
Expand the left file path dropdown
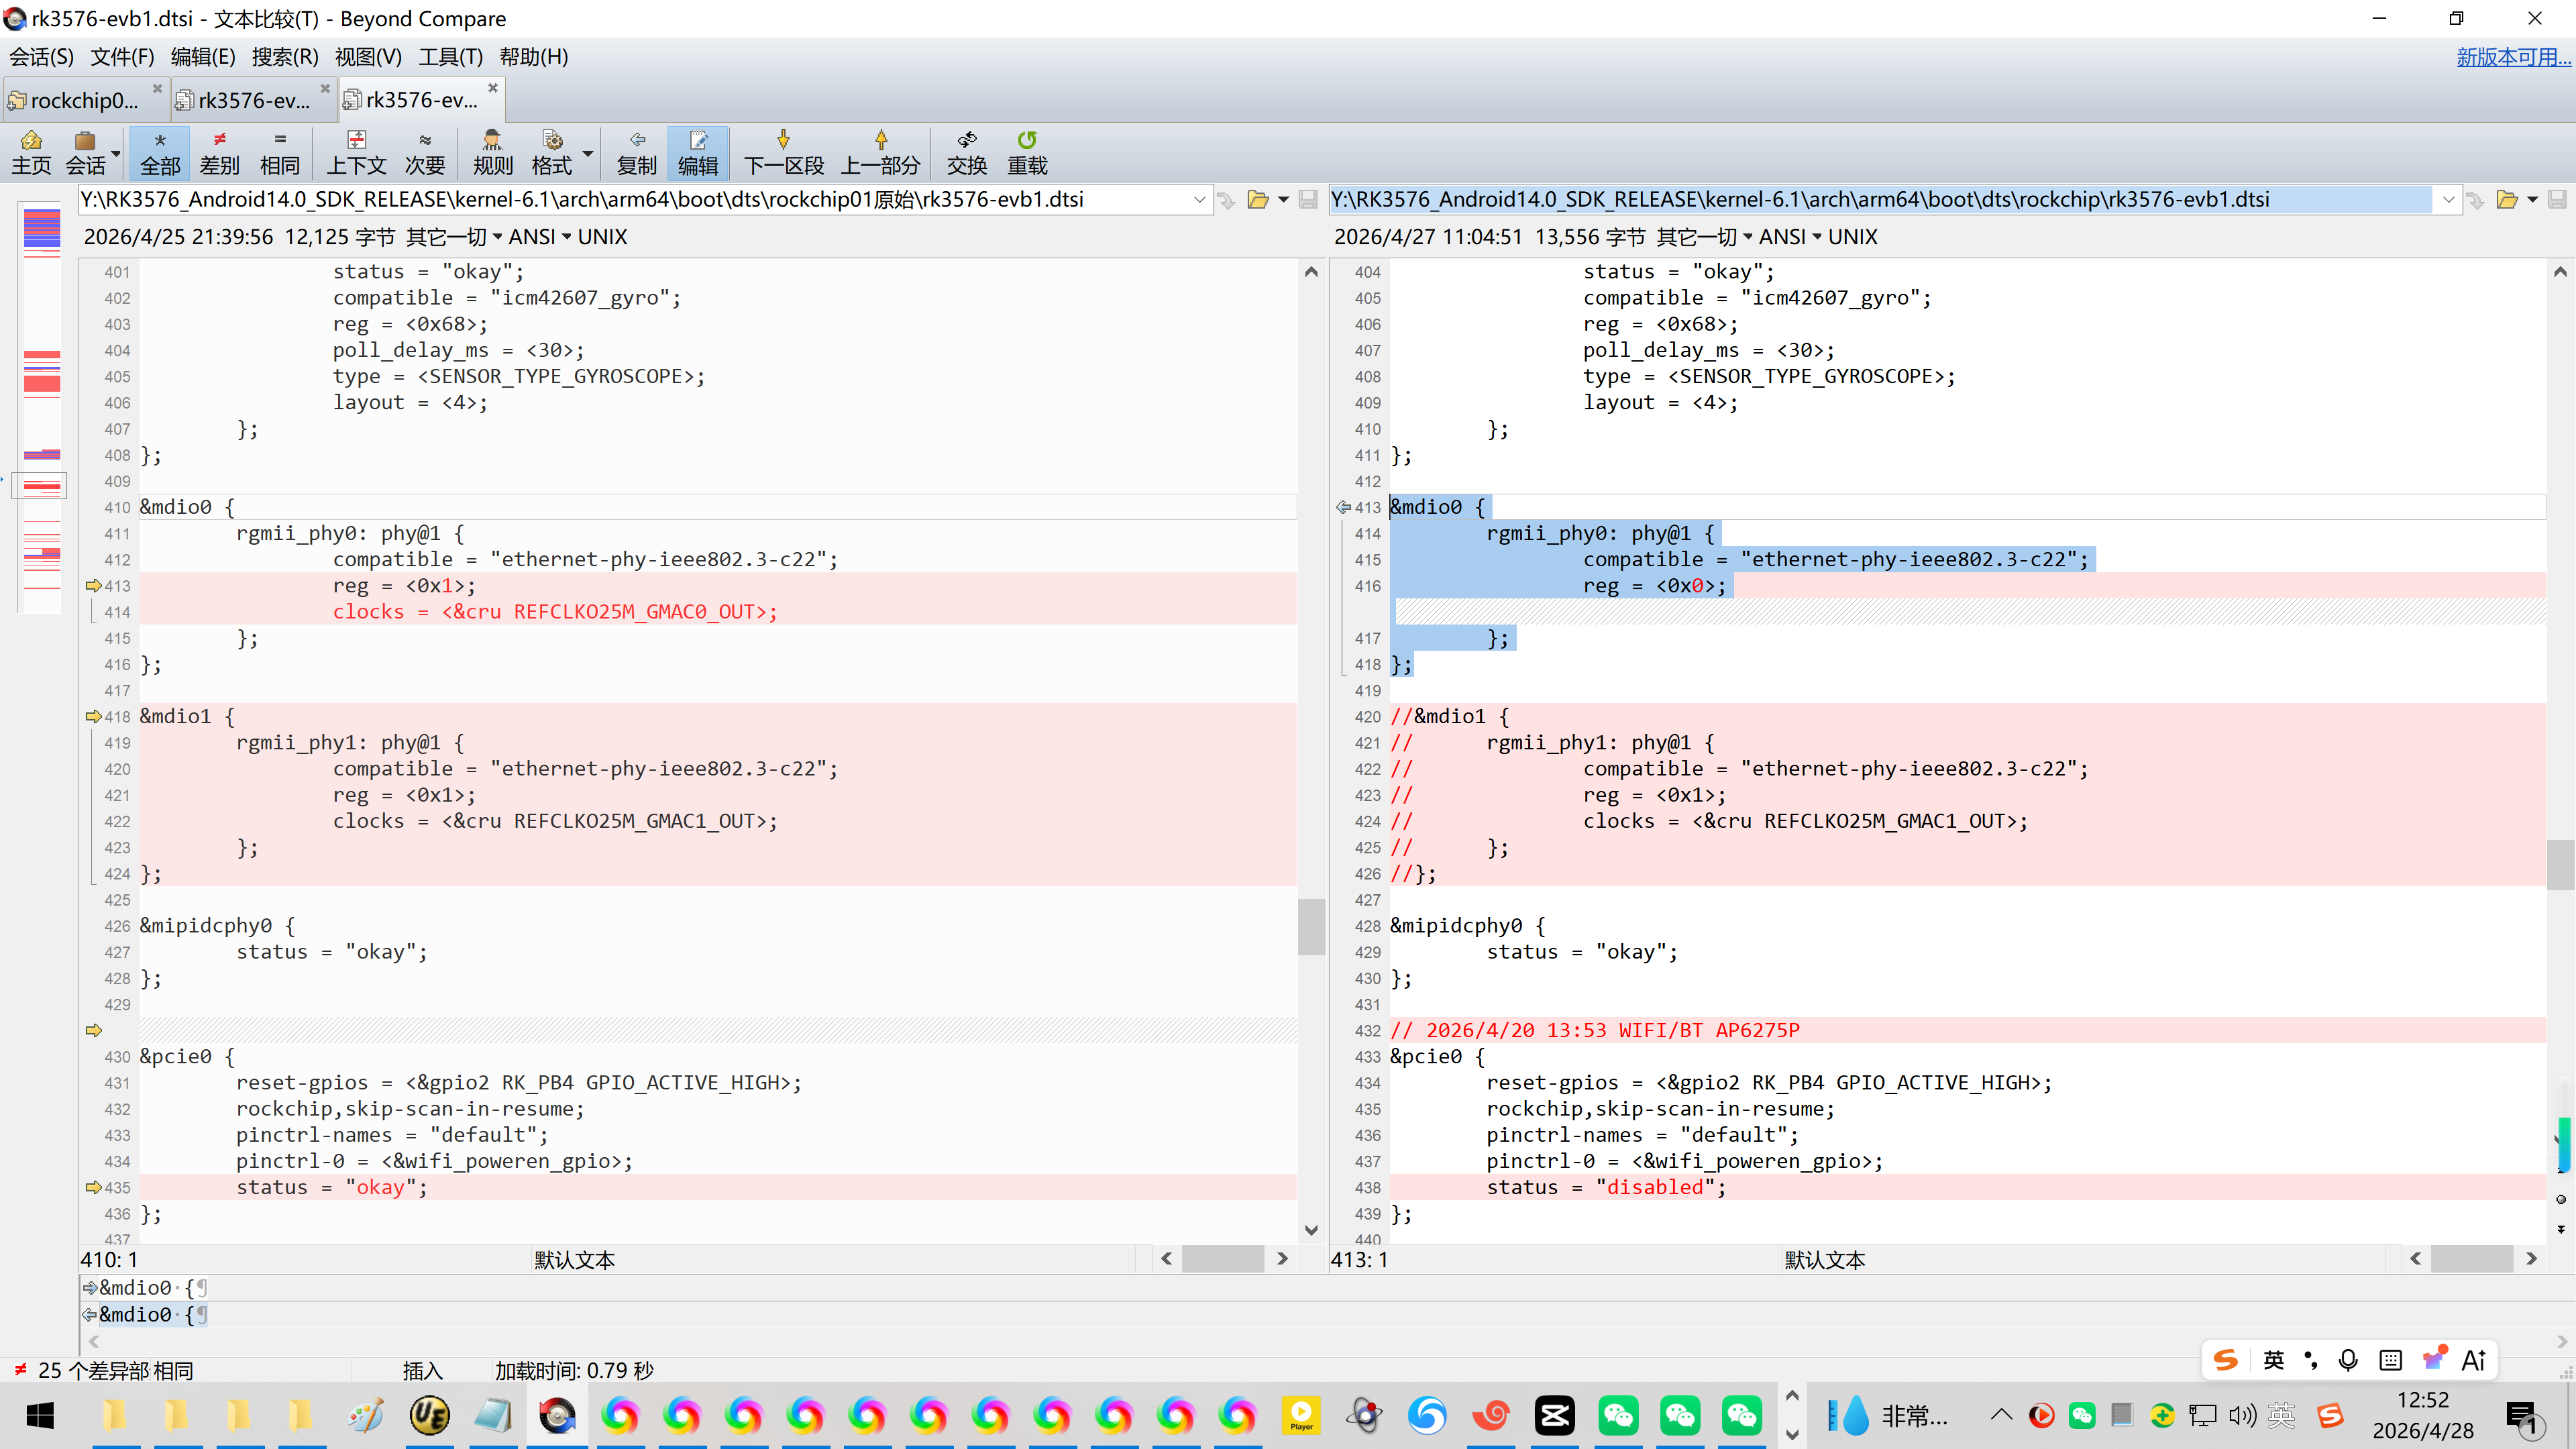pos(1199,200)
